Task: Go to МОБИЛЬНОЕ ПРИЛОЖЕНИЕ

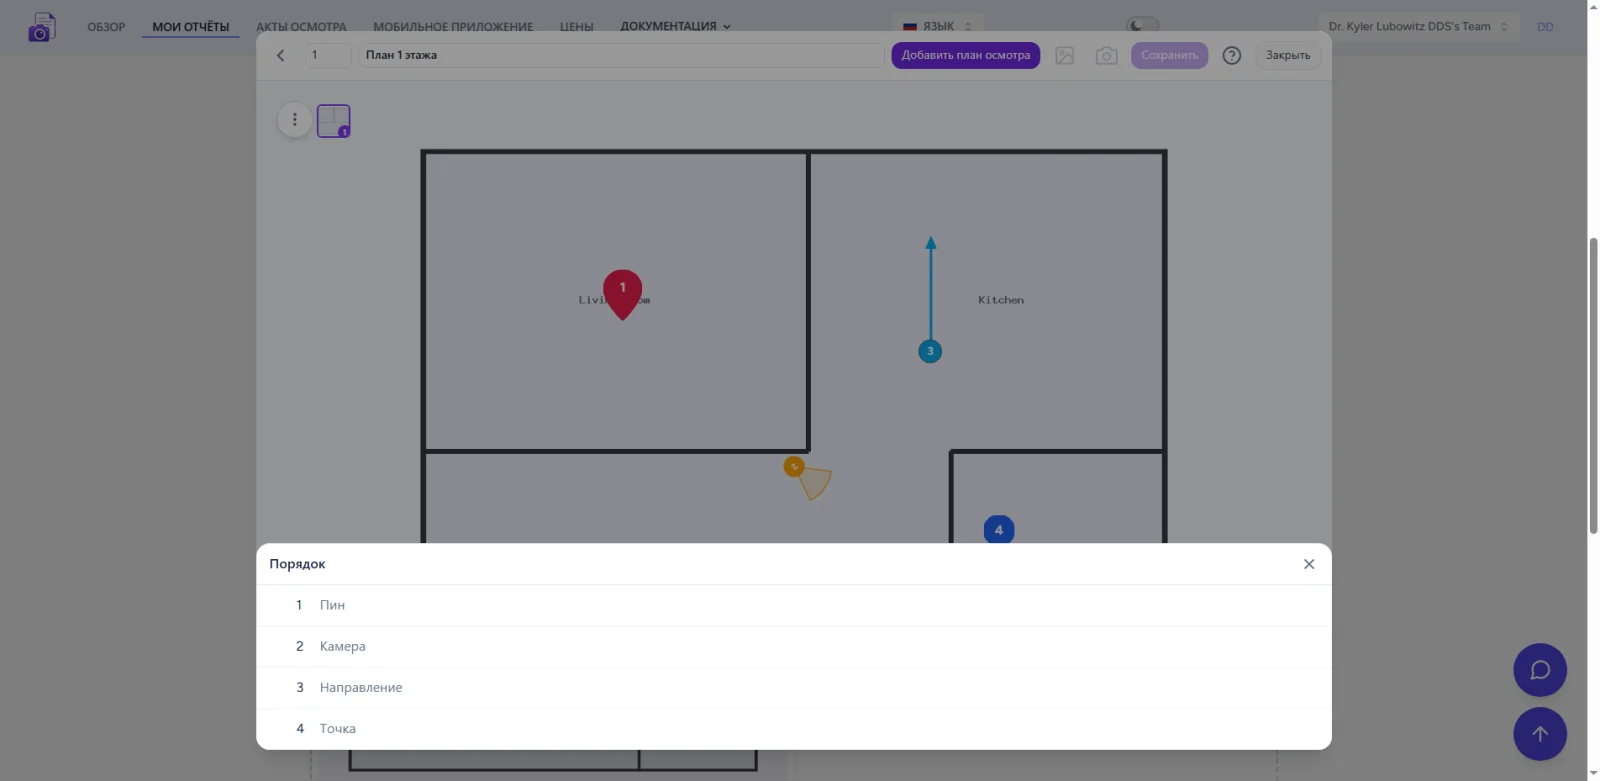Action: [453, 27]
